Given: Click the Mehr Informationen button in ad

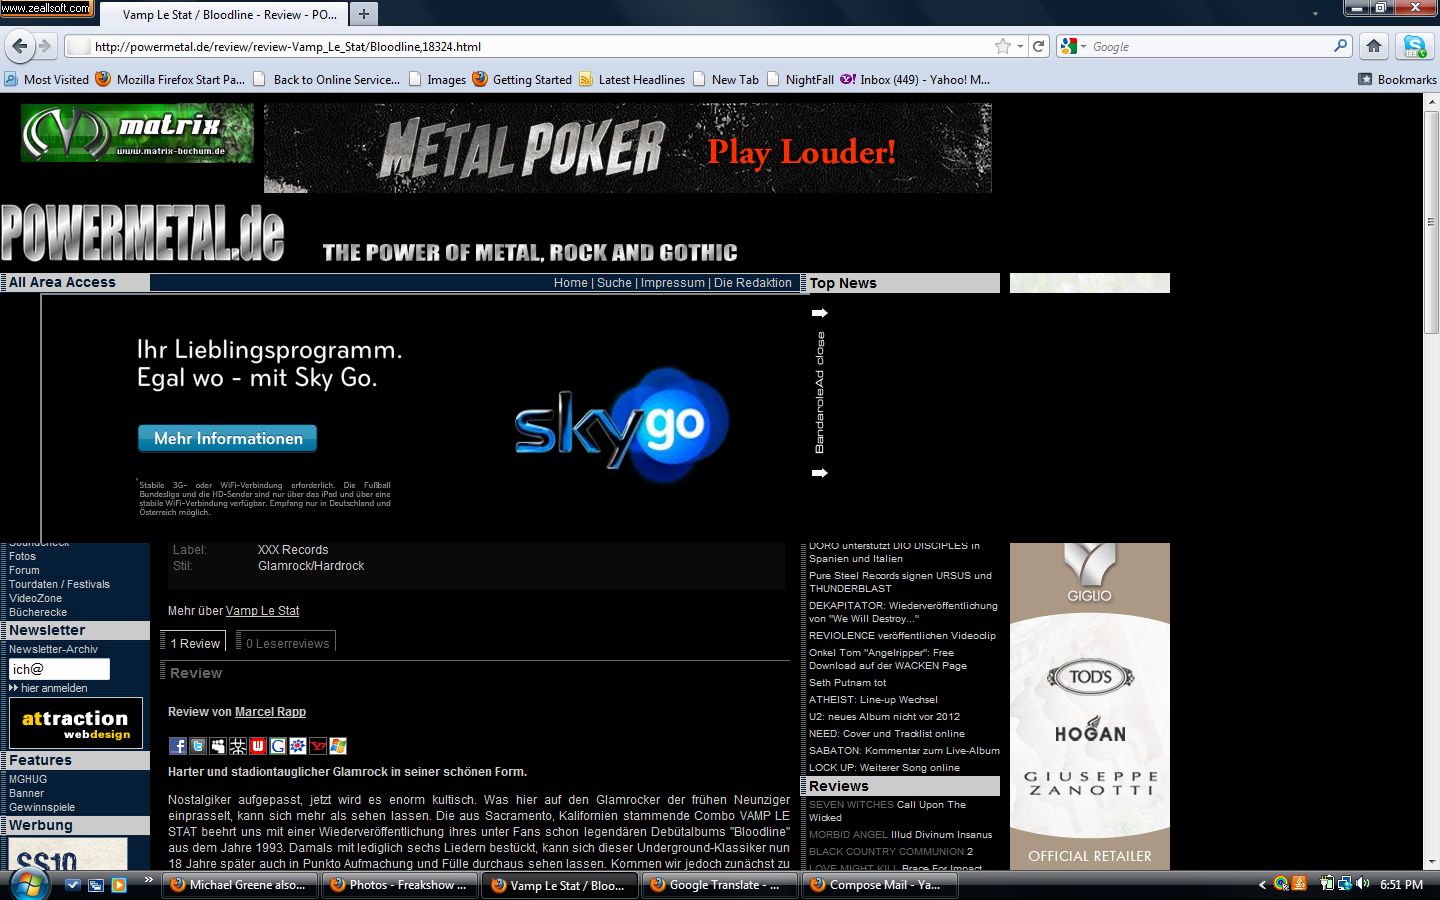Looking at the screenshot, I should pos(227,438).
